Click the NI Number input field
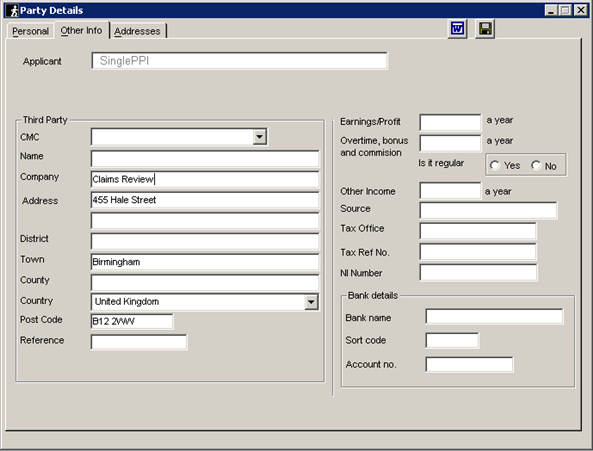The width and height of the screenshot is (593, 451). pyautogui.click(x=478, y=273)
